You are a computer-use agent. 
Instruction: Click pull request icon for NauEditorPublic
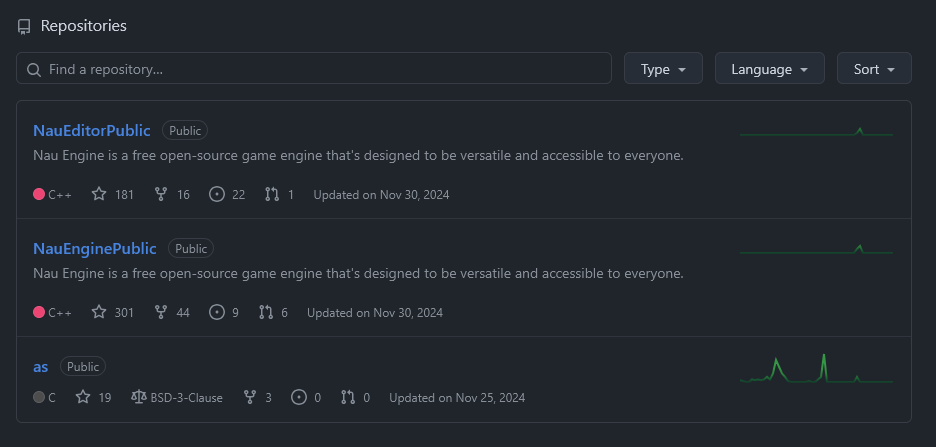click(272, 194)
